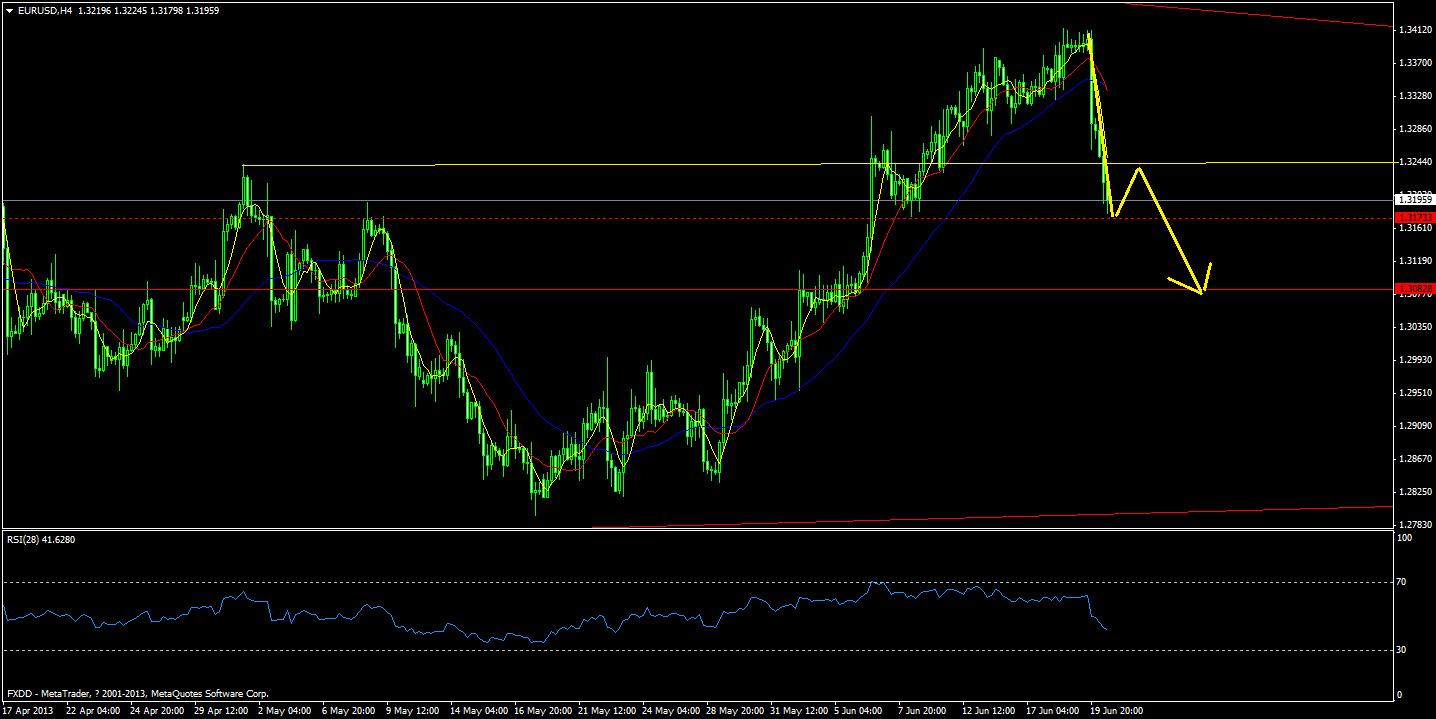Click the RSI scale level 70
The height and width of the screenshot is (719, 1436).
tap(1402, 581)
